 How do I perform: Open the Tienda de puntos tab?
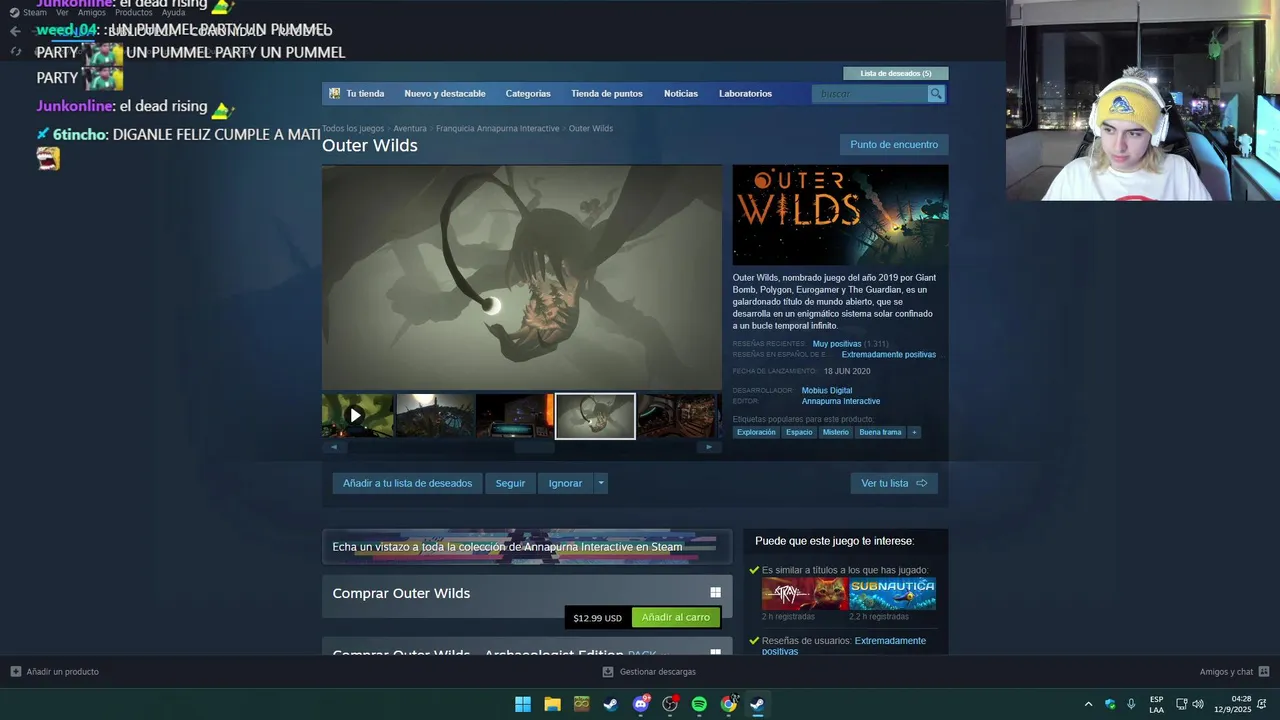pyautogui.click(x=607, y=93)
